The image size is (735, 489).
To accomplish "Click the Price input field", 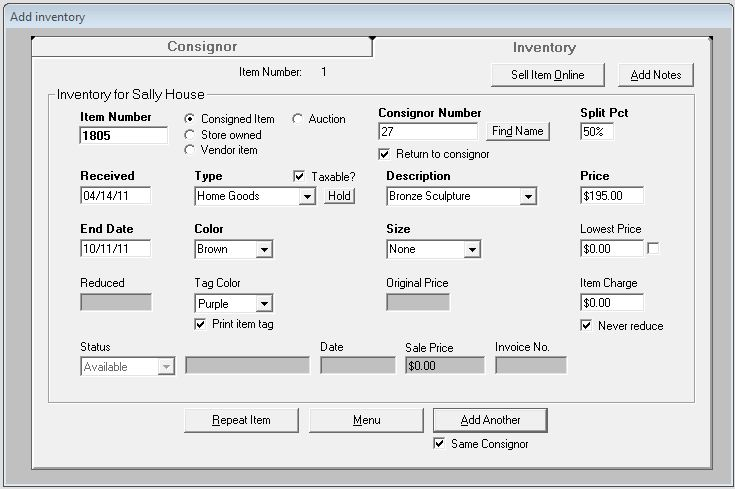I will click(x=611, y=196).
